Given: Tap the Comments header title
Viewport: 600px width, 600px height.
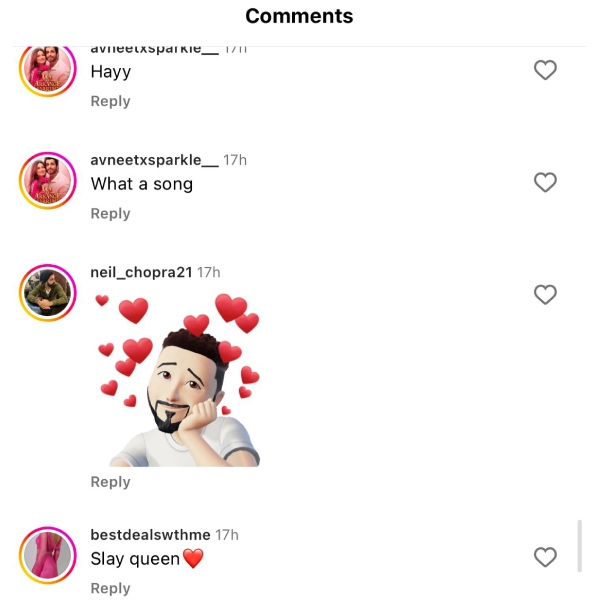Looking at the screenshot, I should [299, 16].
